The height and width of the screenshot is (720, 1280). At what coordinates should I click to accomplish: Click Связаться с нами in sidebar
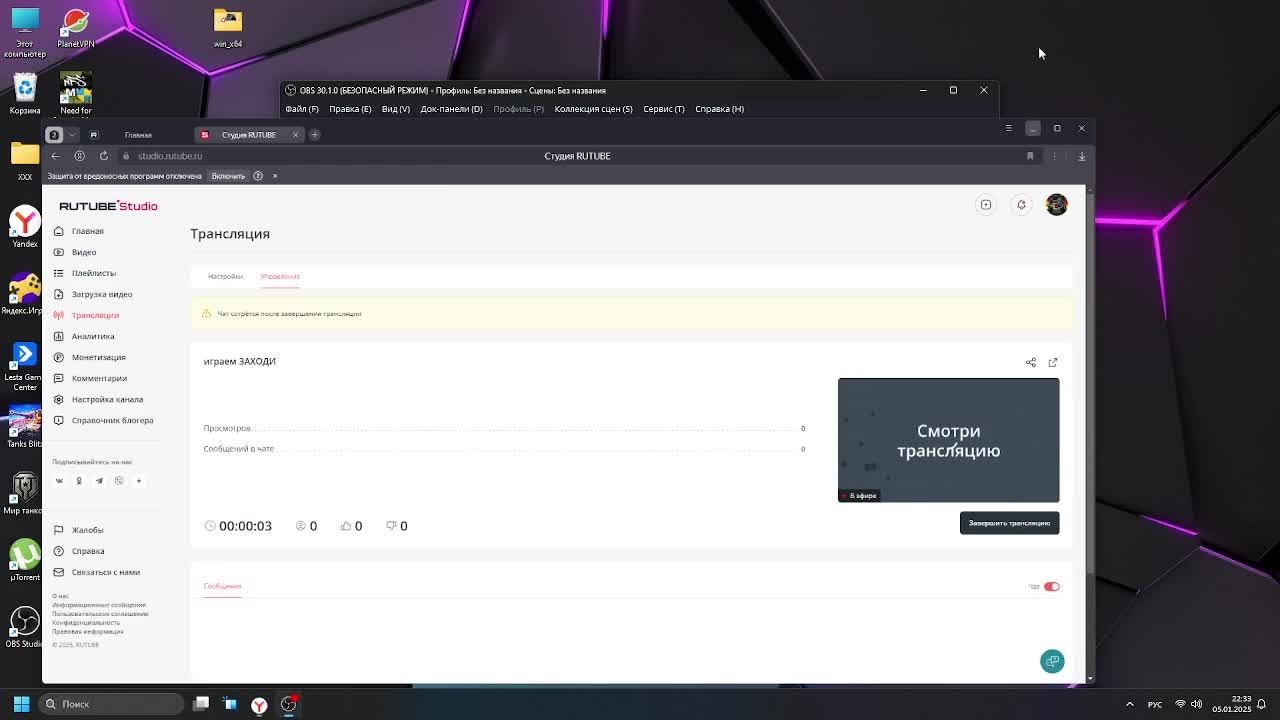click(x=105, y=572)
